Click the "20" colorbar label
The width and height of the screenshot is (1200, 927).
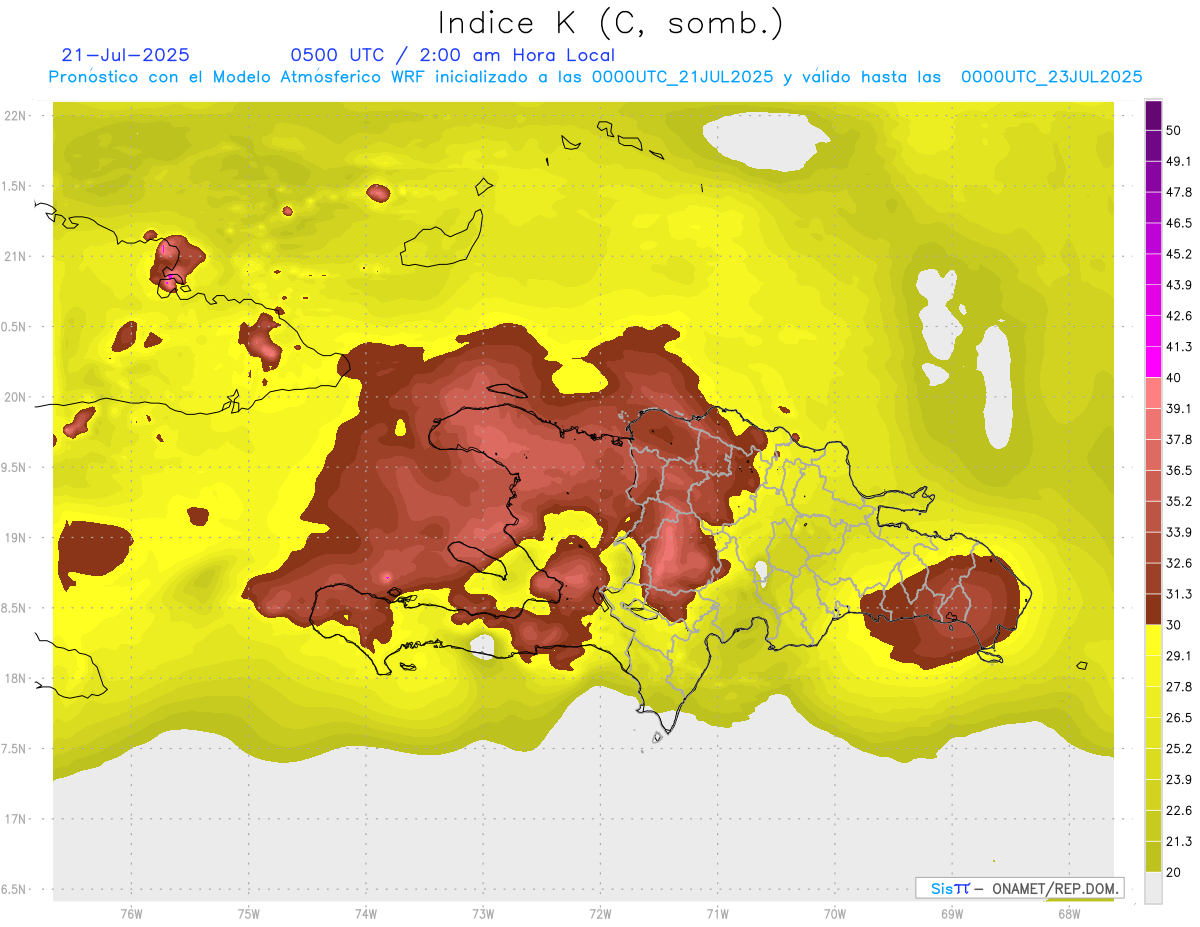coord(1174,872)
